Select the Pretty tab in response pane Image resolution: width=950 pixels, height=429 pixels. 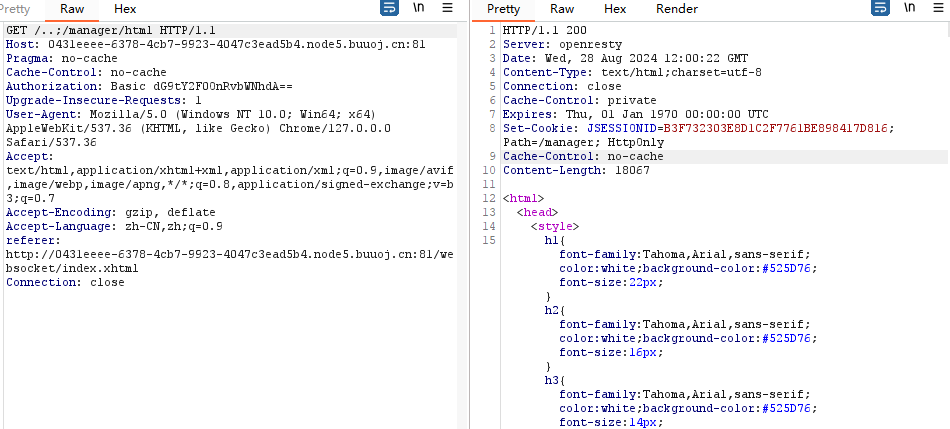tap(504, 9)
